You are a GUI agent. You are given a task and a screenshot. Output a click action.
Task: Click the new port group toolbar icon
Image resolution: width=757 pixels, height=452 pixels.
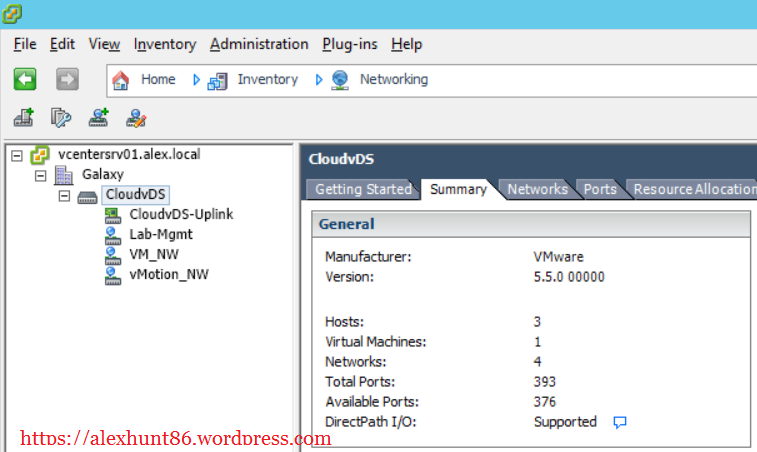coord(98,118)
